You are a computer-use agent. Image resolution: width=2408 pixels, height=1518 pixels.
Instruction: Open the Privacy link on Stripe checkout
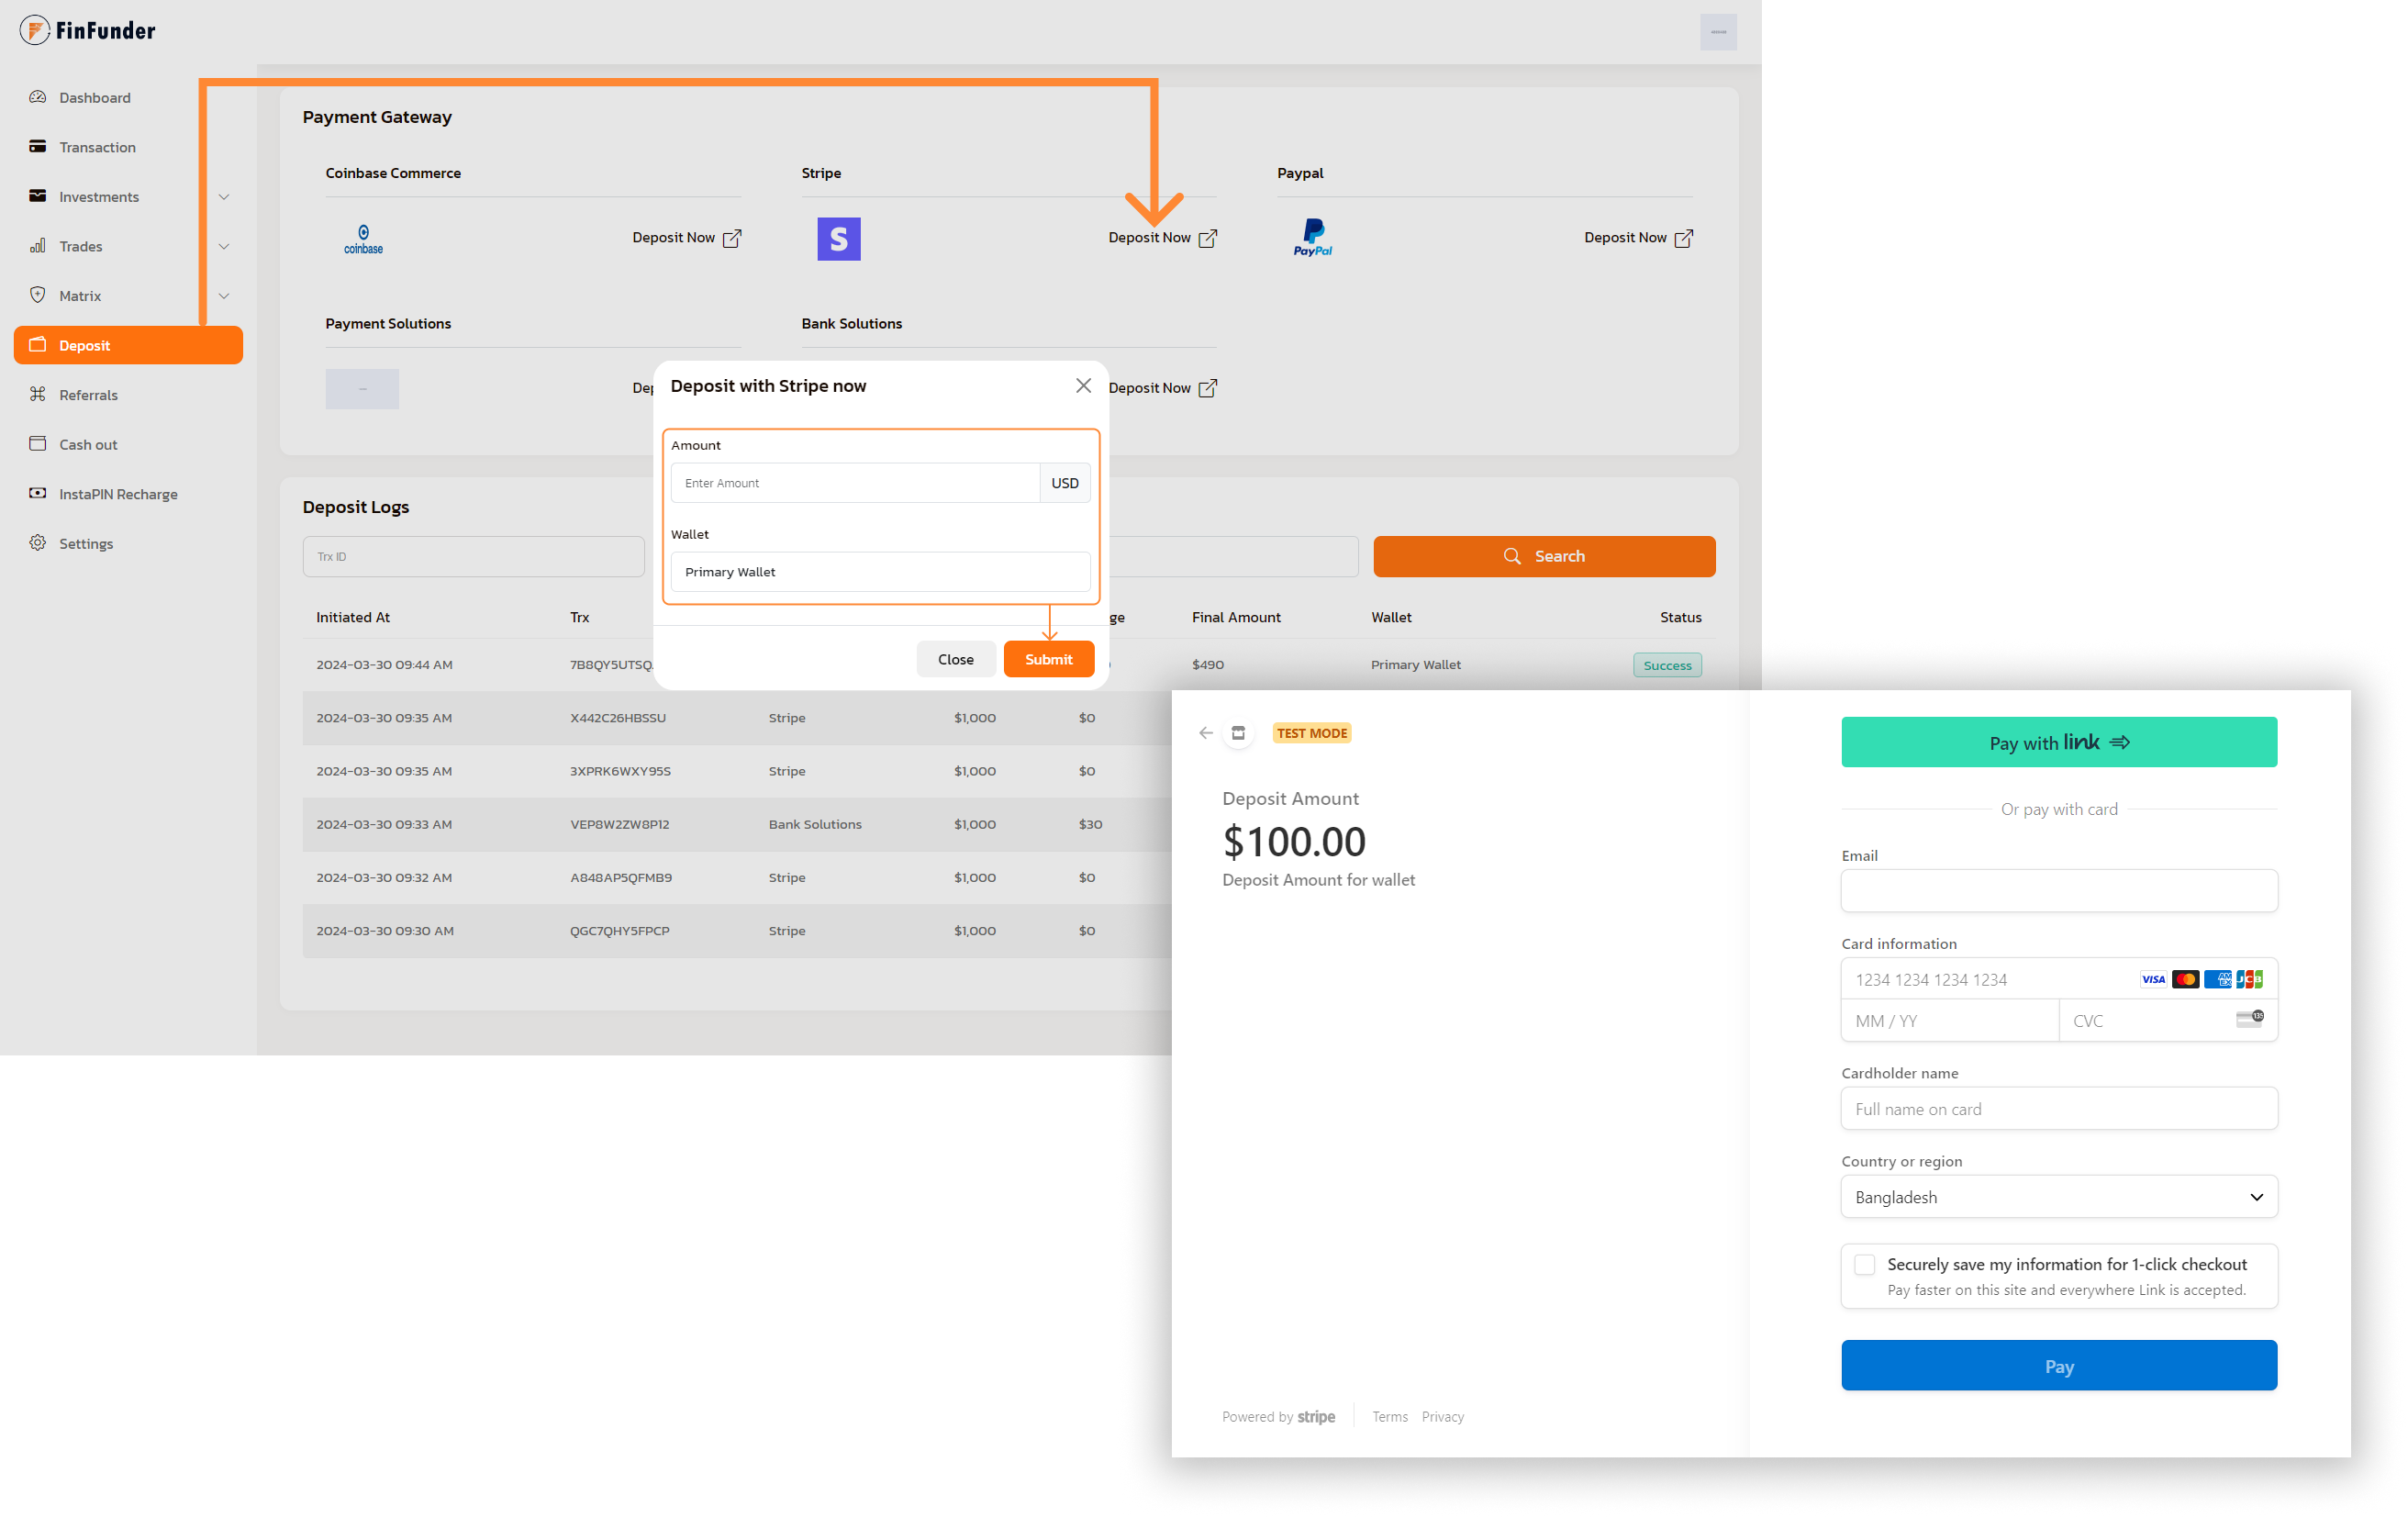point(1442,1417)
